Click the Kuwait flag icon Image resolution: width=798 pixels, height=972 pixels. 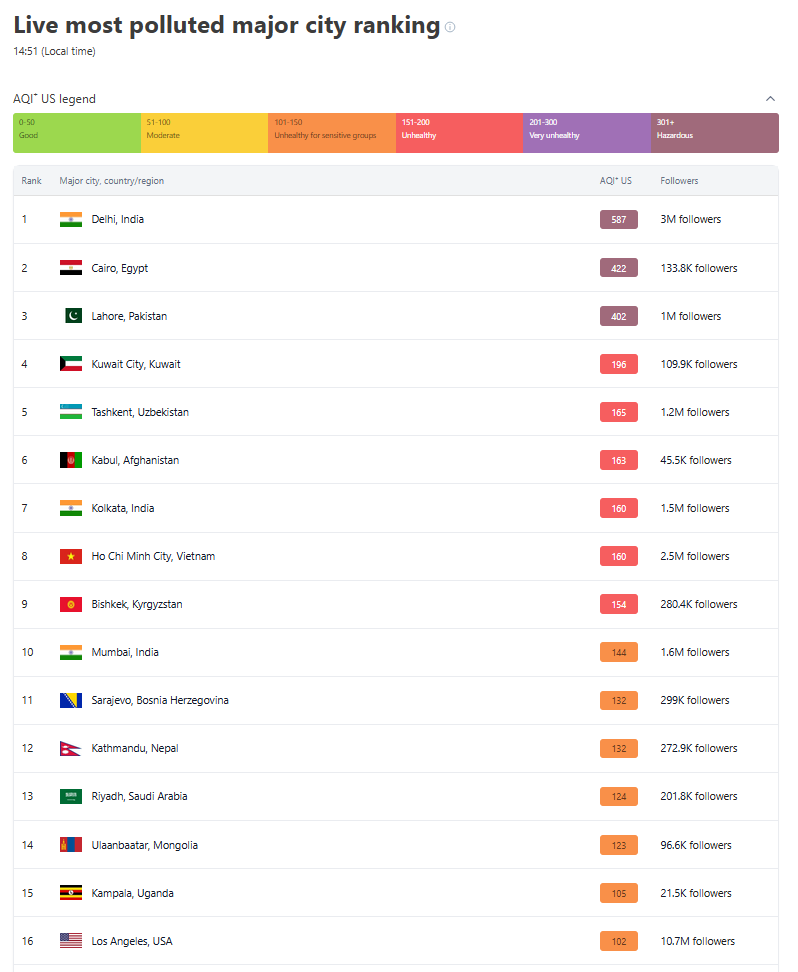click(x=70, y=364)
